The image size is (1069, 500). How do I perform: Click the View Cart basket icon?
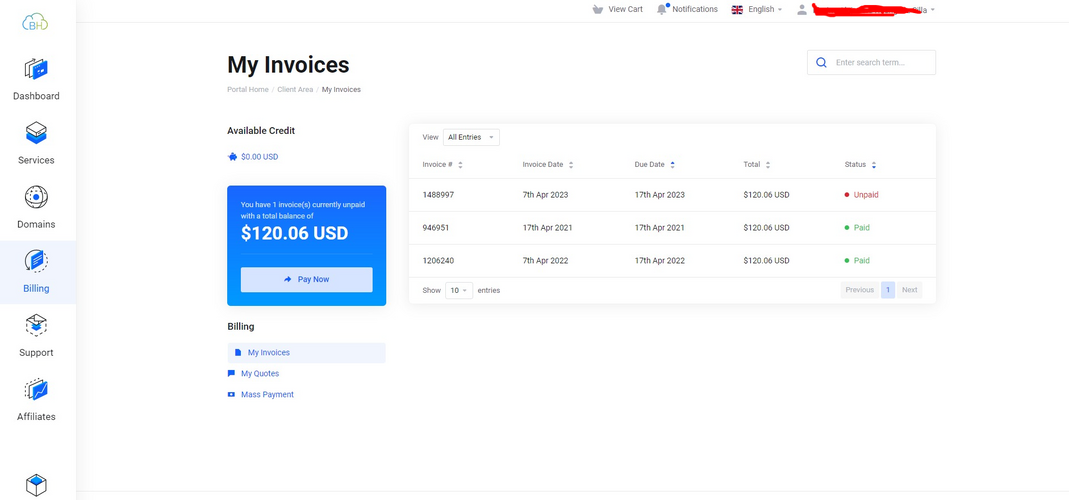[598, 10]
